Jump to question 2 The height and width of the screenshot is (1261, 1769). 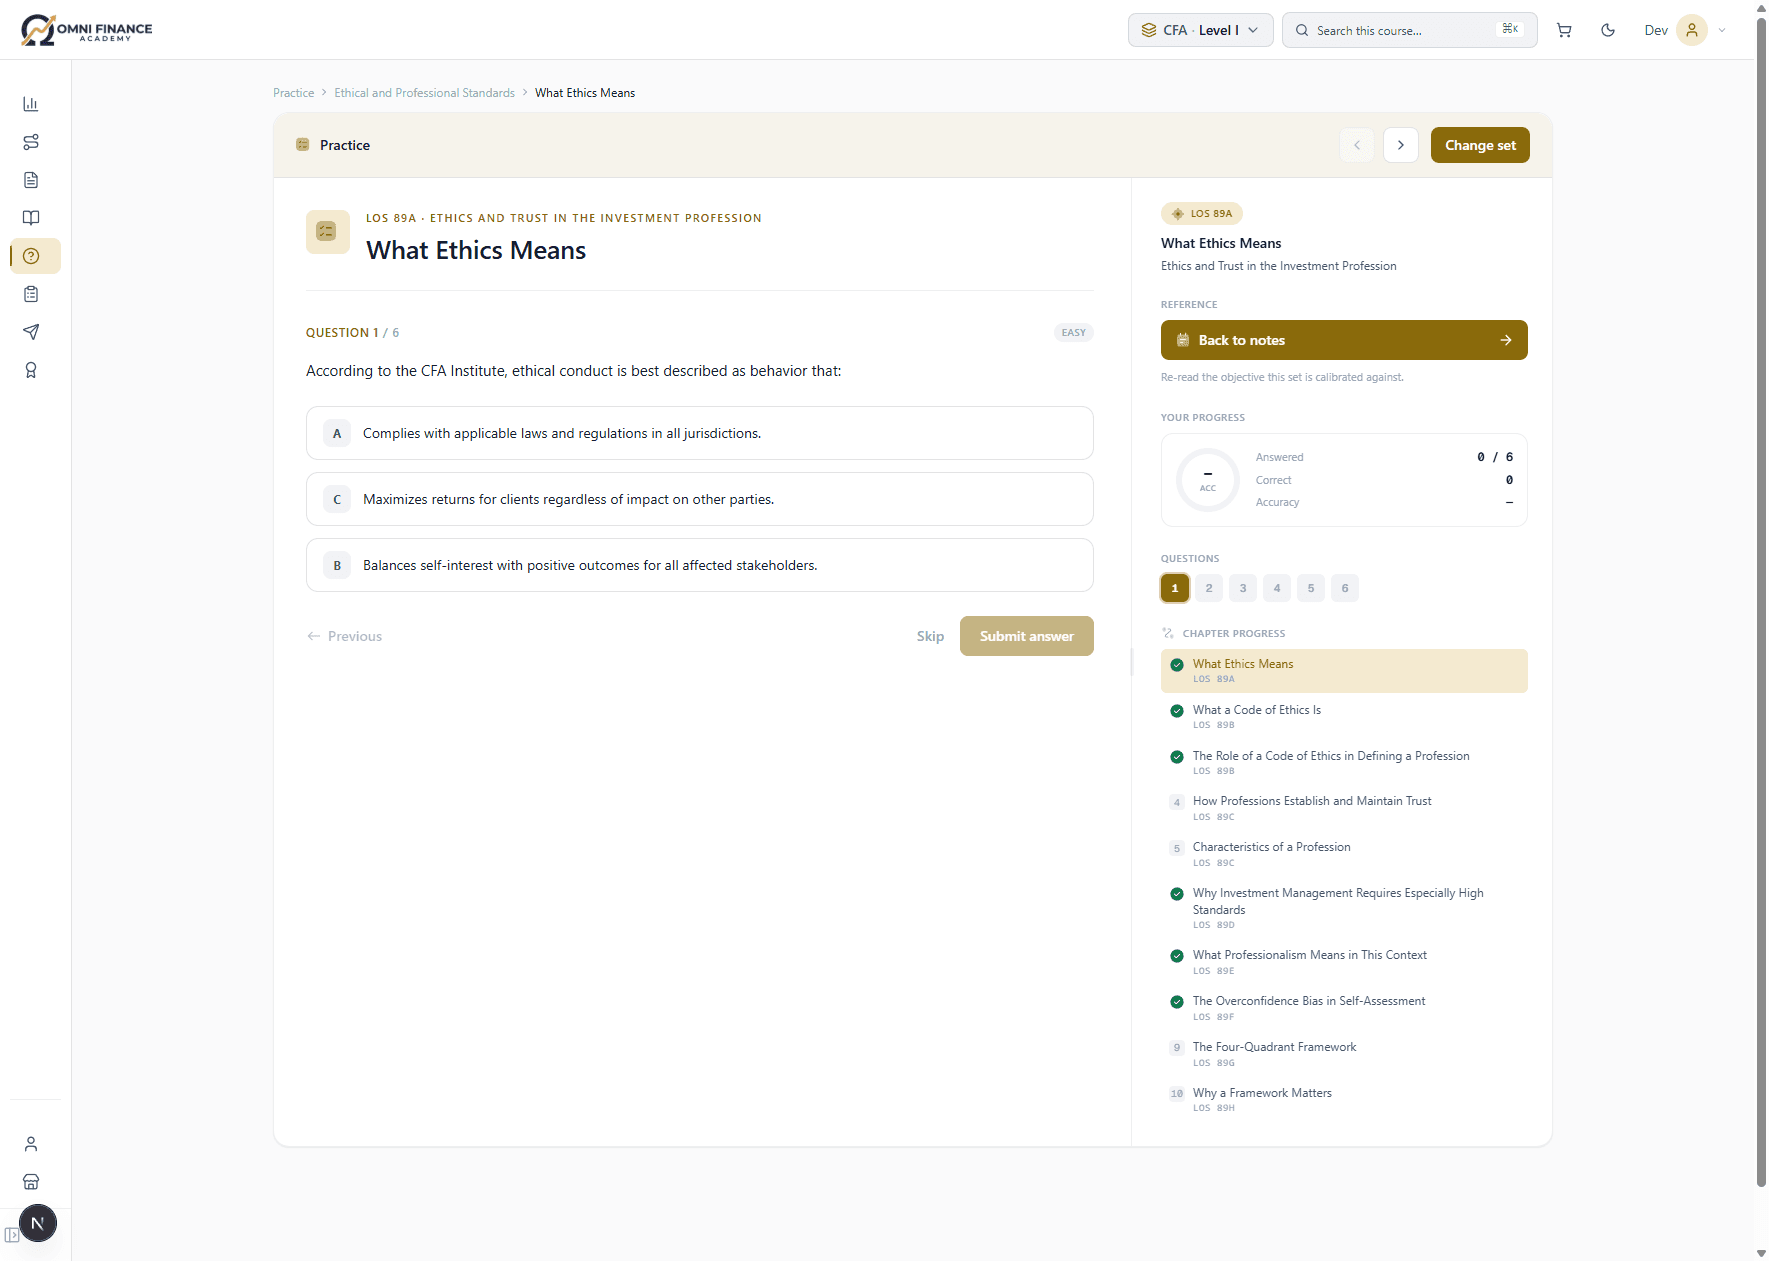(1209, 588)
